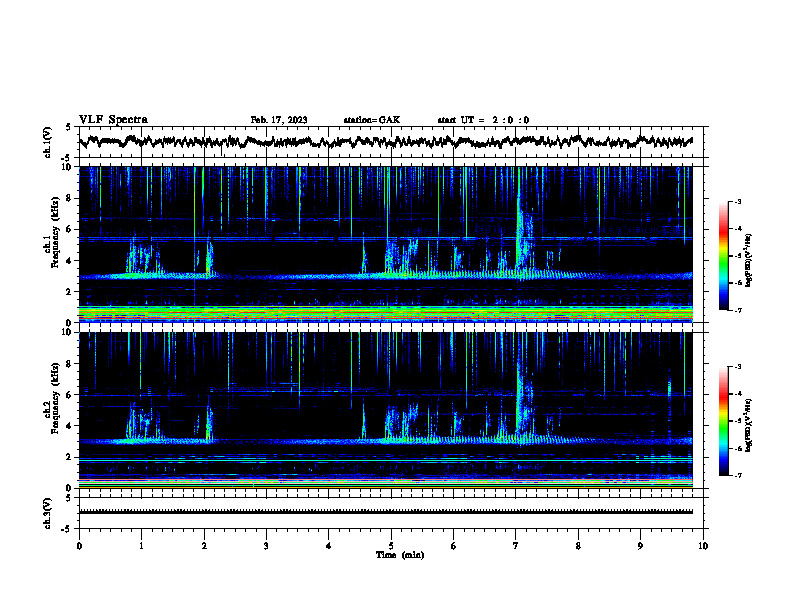792x612 pixels.
Task: Click the ch.1 Frequency (kHz) axis label
Action: tap(56, 232)
